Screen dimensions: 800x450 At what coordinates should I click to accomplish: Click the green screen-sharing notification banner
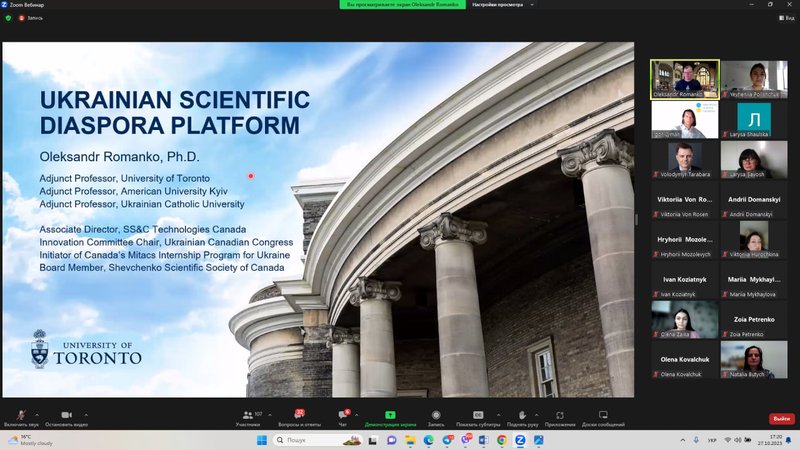click(x=403, y=5)
